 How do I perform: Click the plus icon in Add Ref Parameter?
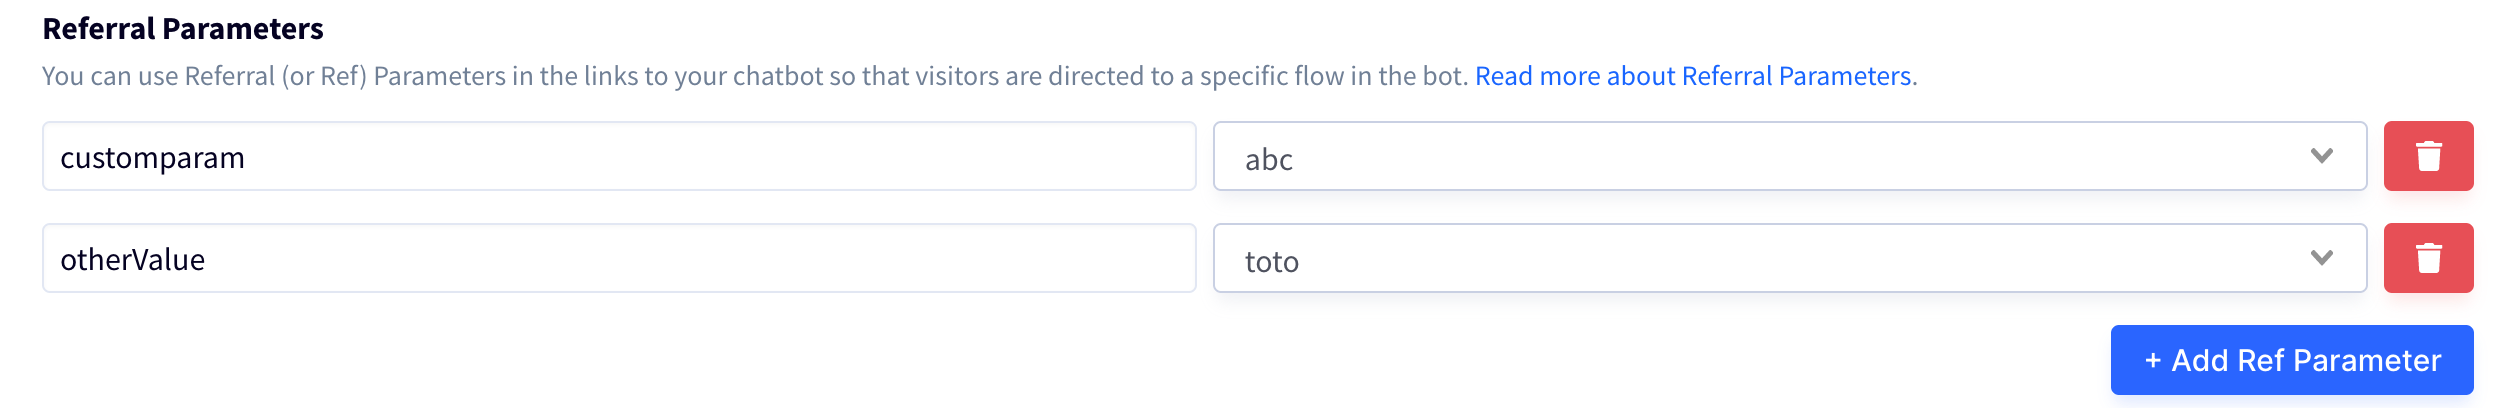(x=2153, y=361)
